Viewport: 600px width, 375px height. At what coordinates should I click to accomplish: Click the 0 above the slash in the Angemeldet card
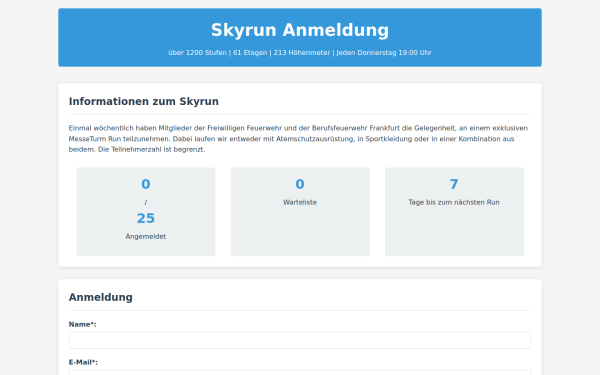tap(146, 184)
